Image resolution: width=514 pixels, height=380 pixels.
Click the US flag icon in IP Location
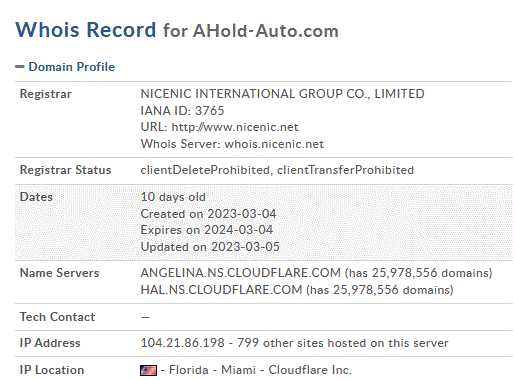click(148, 370)
